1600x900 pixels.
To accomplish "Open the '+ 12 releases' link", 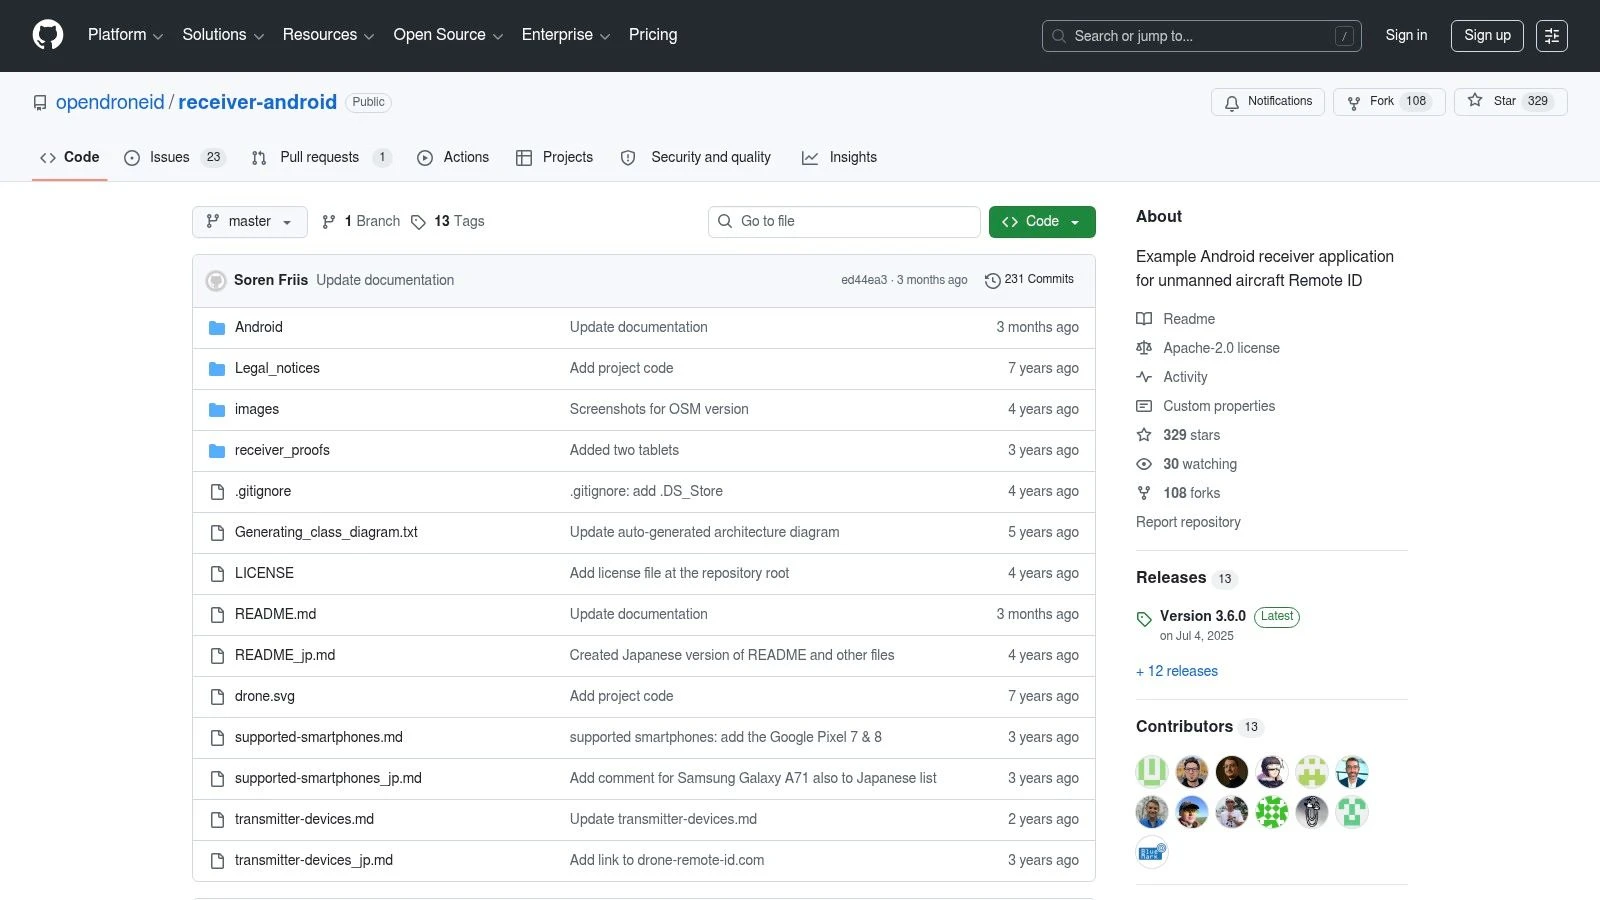I will tap(1177, 672).
